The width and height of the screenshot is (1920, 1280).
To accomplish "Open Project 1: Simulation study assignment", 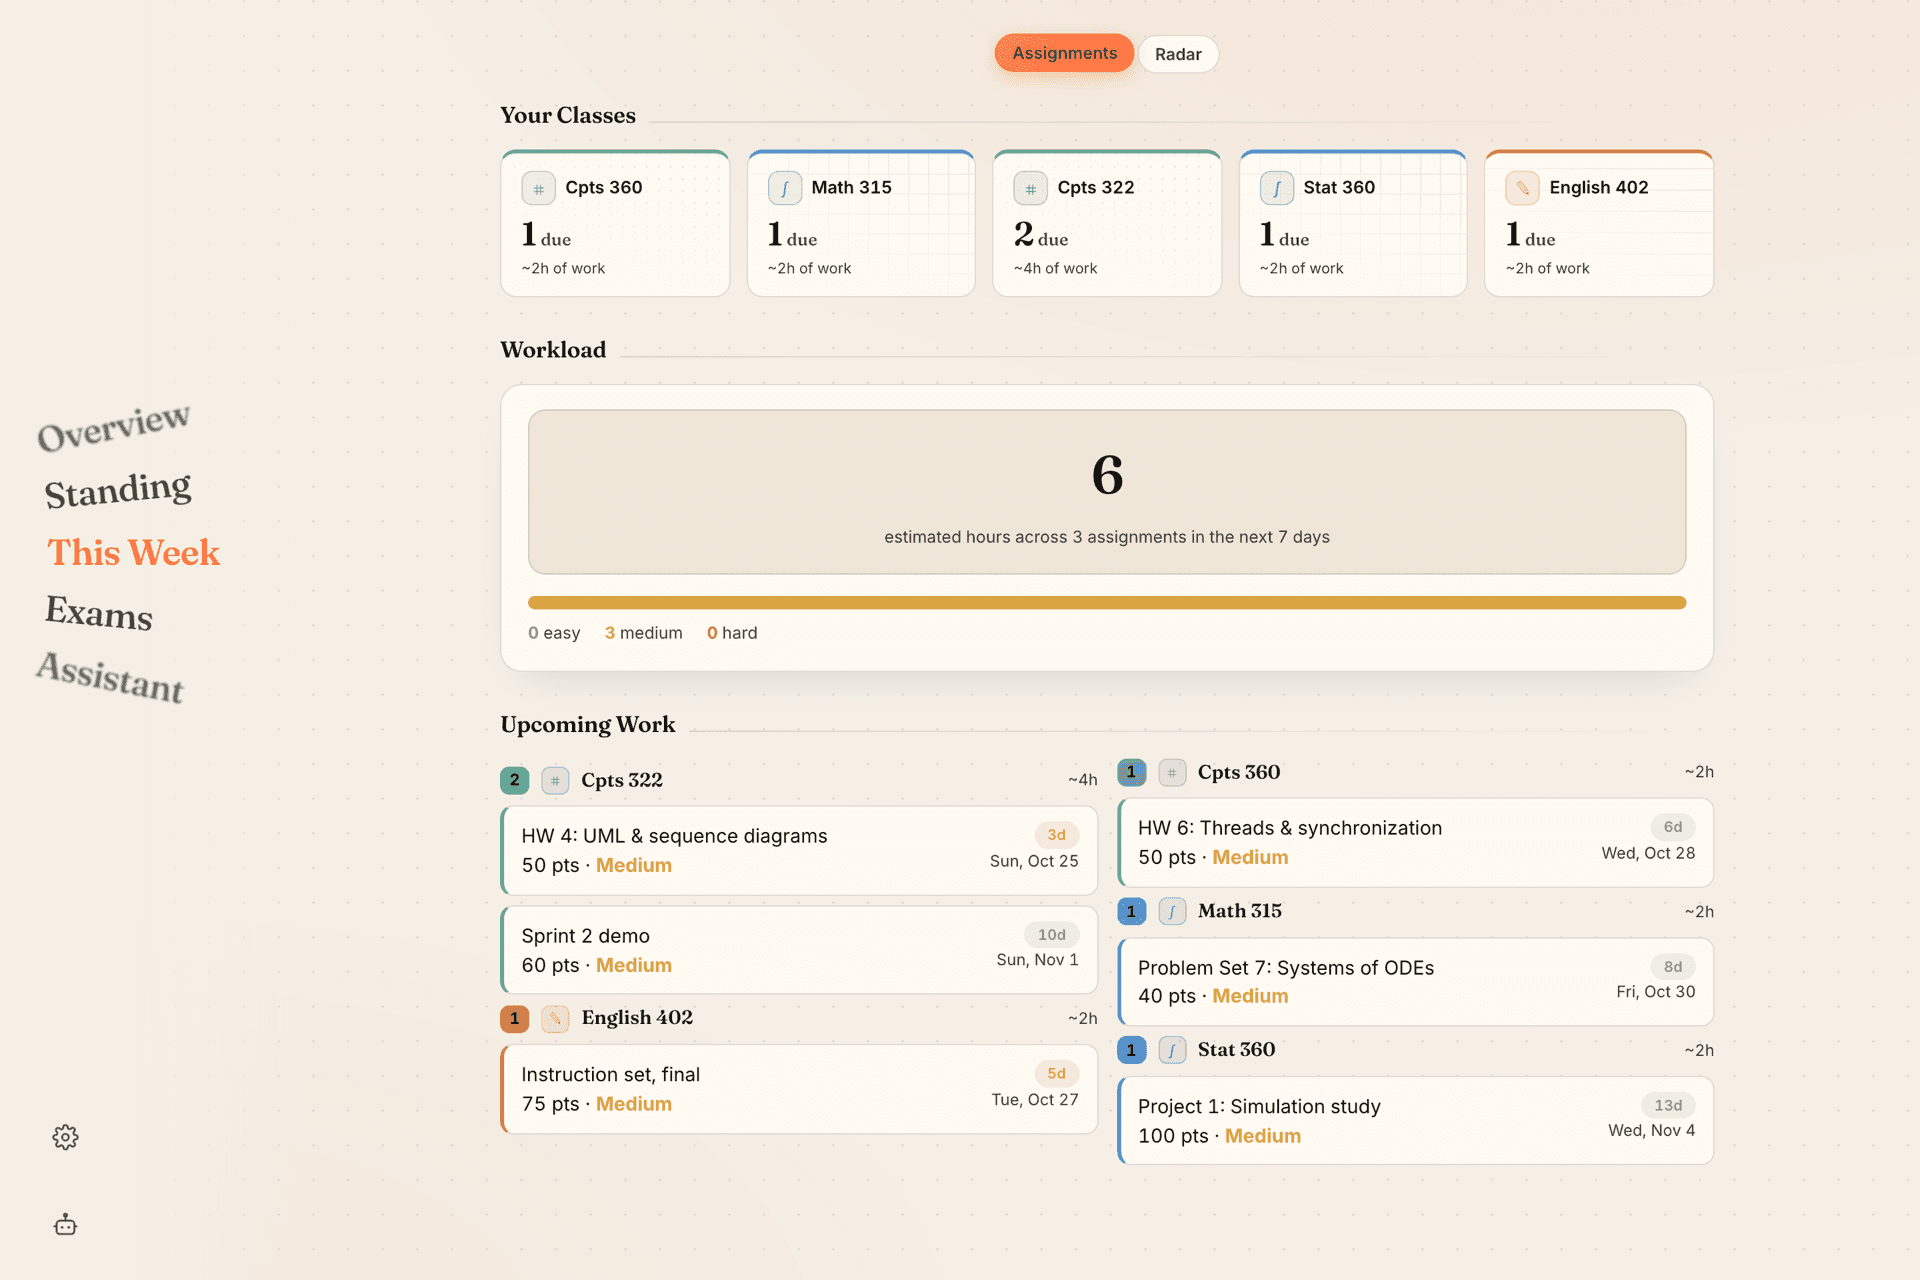I will [x=1416, y=1121].
